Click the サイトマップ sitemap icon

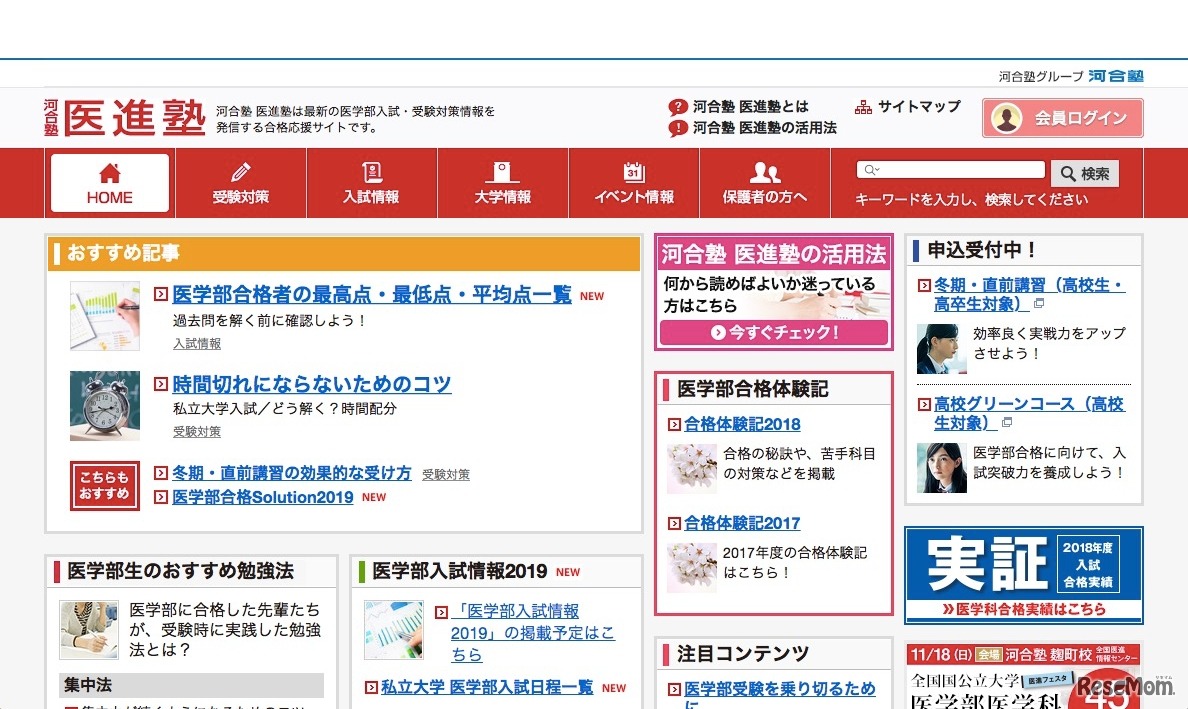862,106
